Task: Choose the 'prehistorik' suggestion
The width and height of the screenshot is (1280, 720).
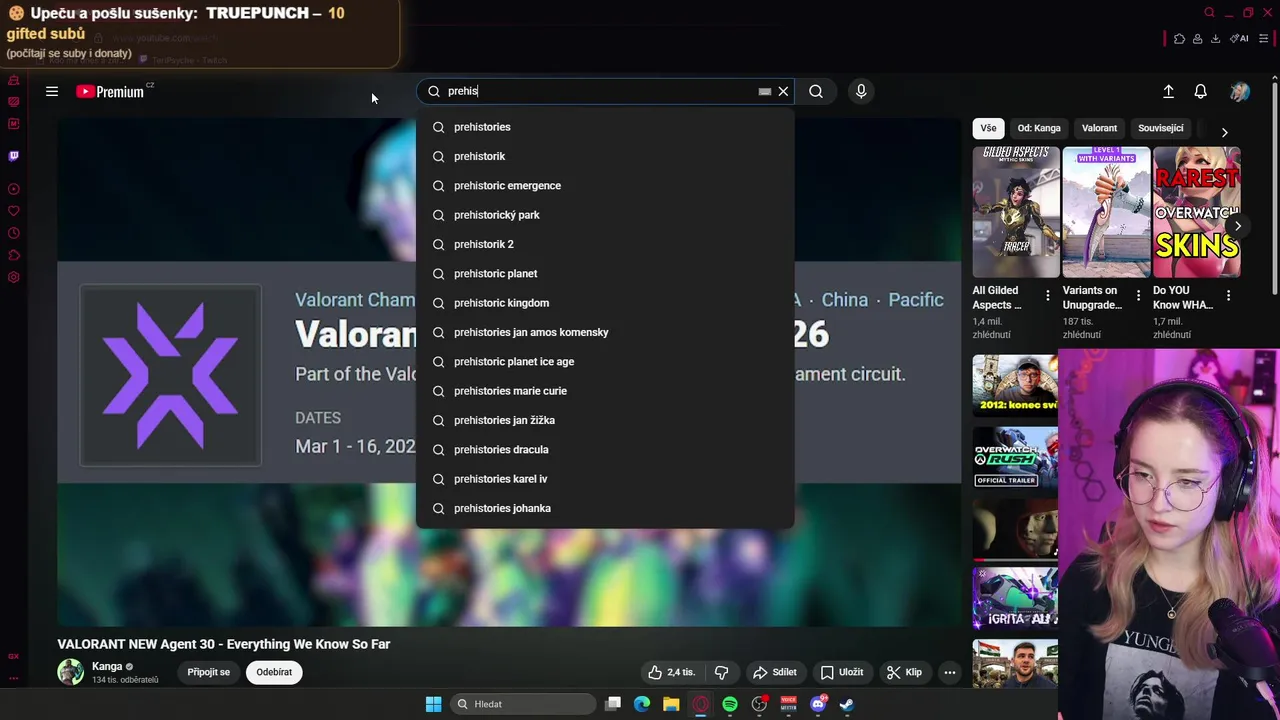Action: click(x=605, y=156)
